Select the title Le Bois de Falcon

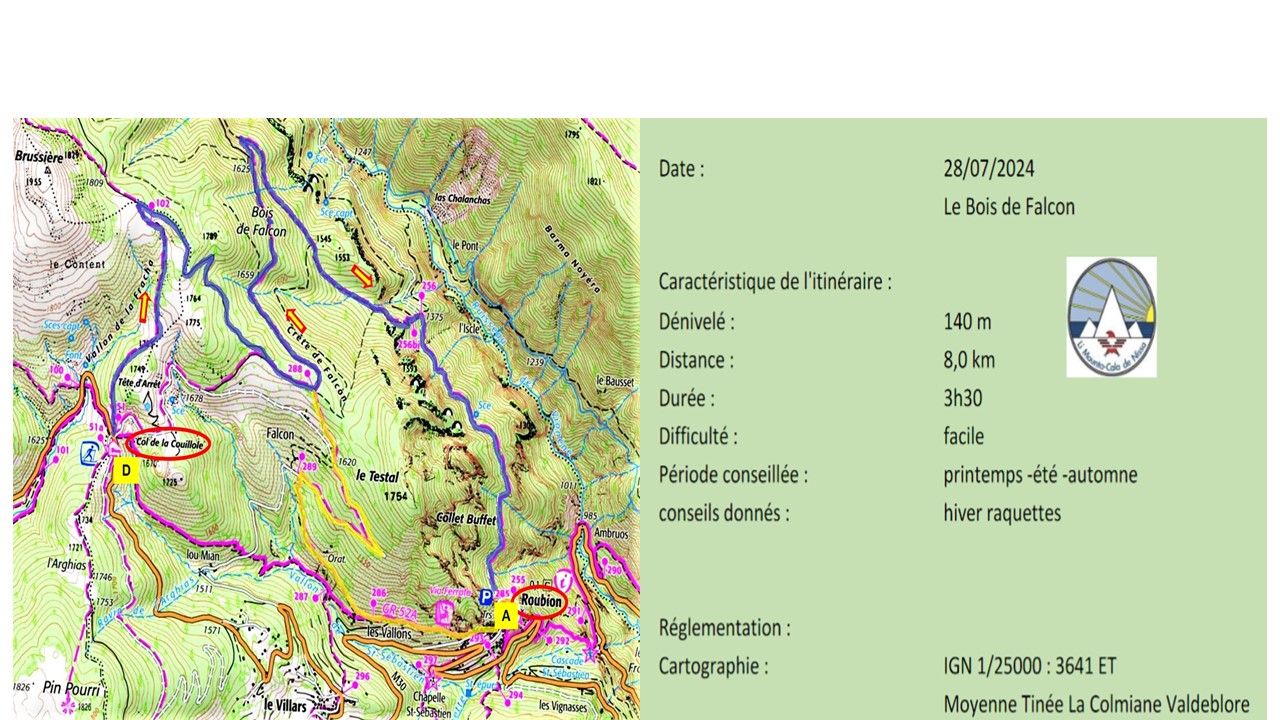(1009, 207)
